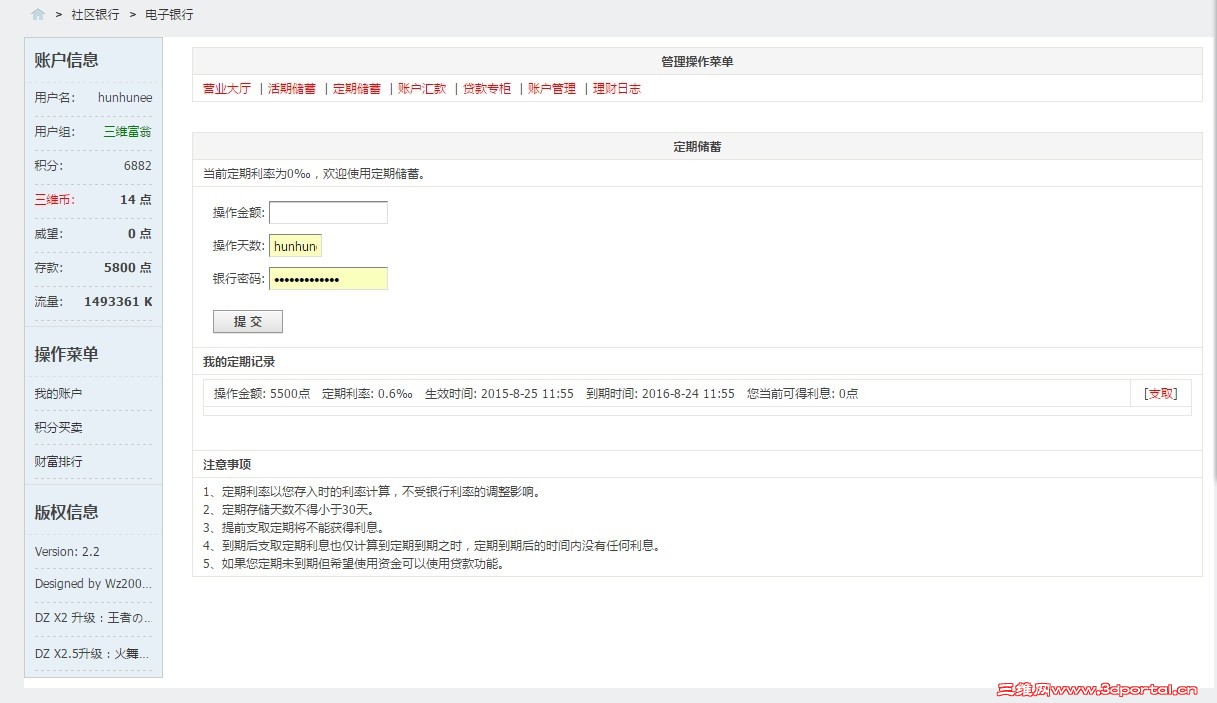
Task: Open 电子银行 breadcrumb link
Action: (169, 14)
